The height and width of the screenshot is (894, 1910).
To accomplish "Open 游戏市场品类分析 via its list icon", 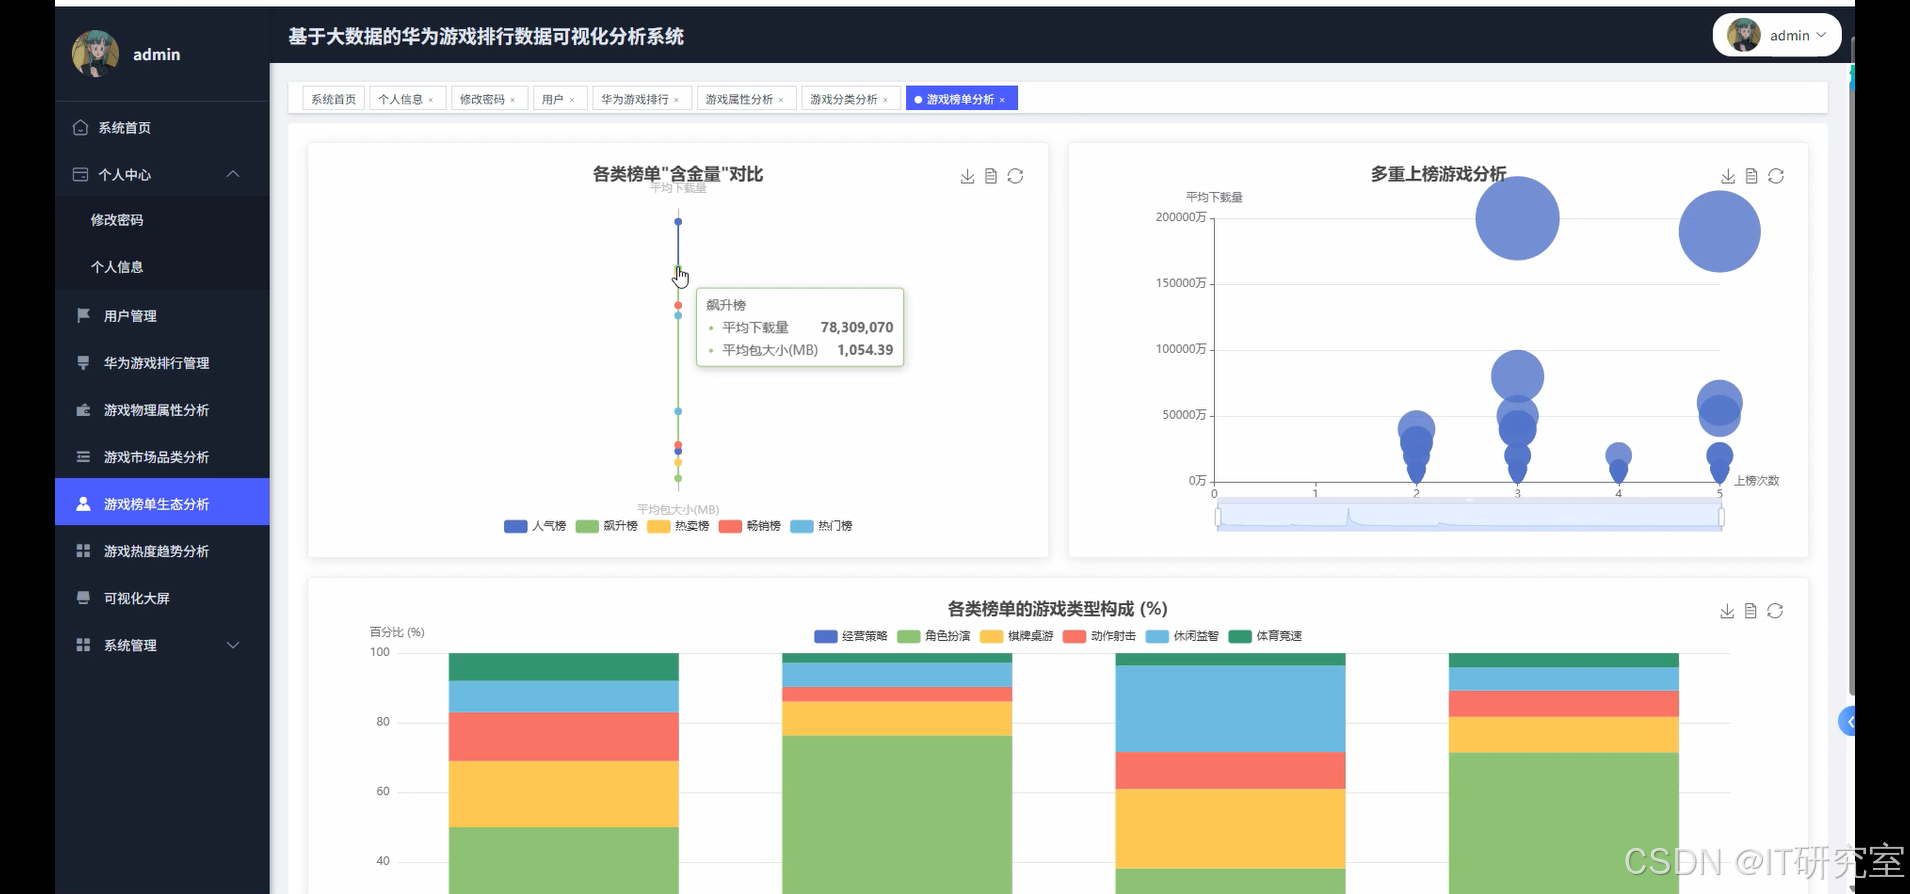I will coord(83,457).
